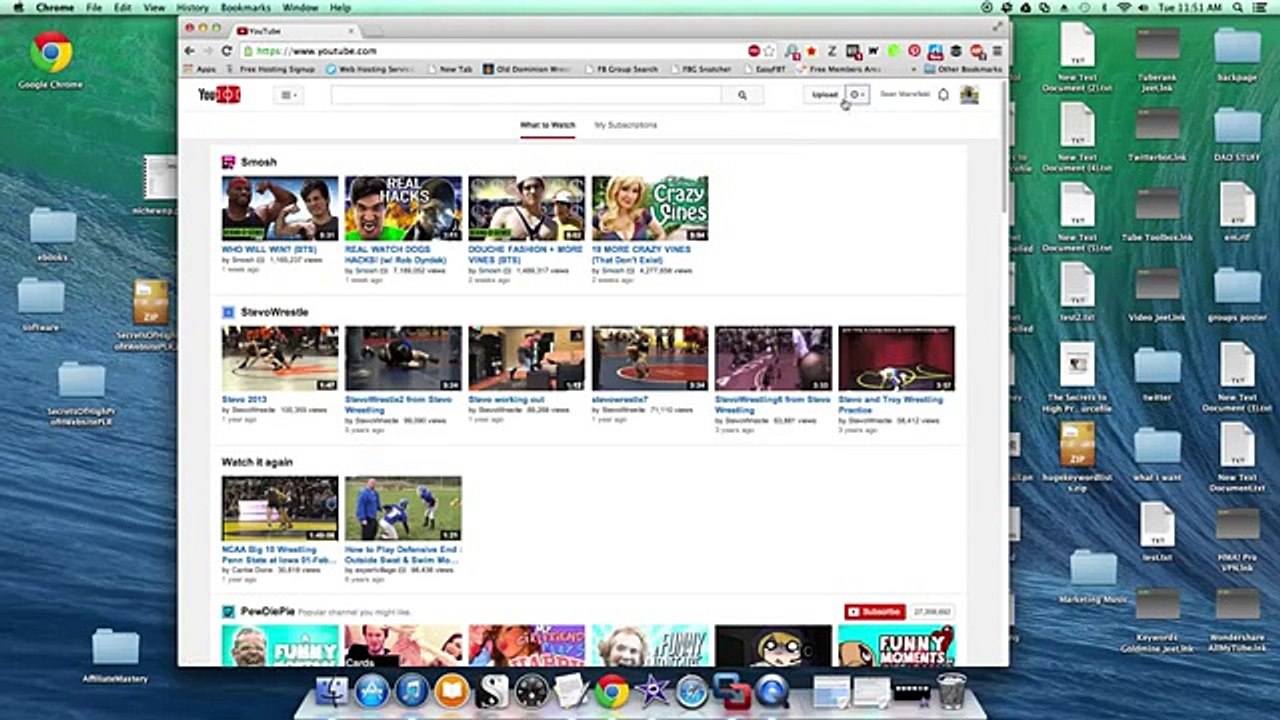Open the YouTube settings gear dropdown
This screenshot has width=1280, height=720.
pos(857,95)
